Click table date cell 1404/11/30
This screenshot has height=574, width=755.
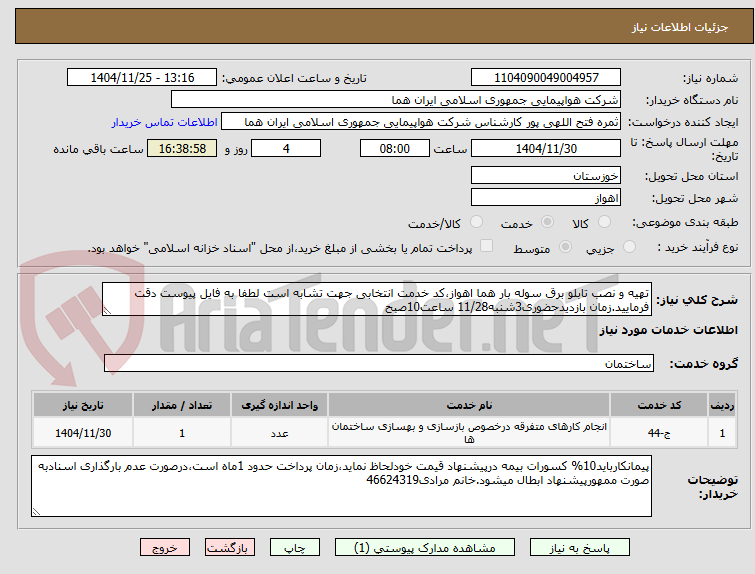point(83,433)
